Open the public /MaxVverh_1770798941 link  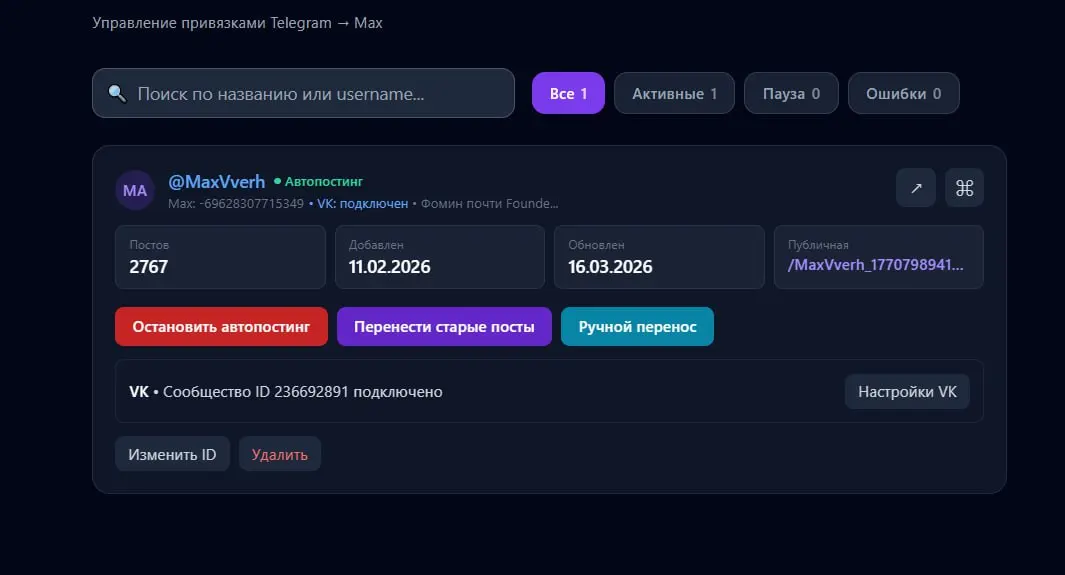(875, 265)
